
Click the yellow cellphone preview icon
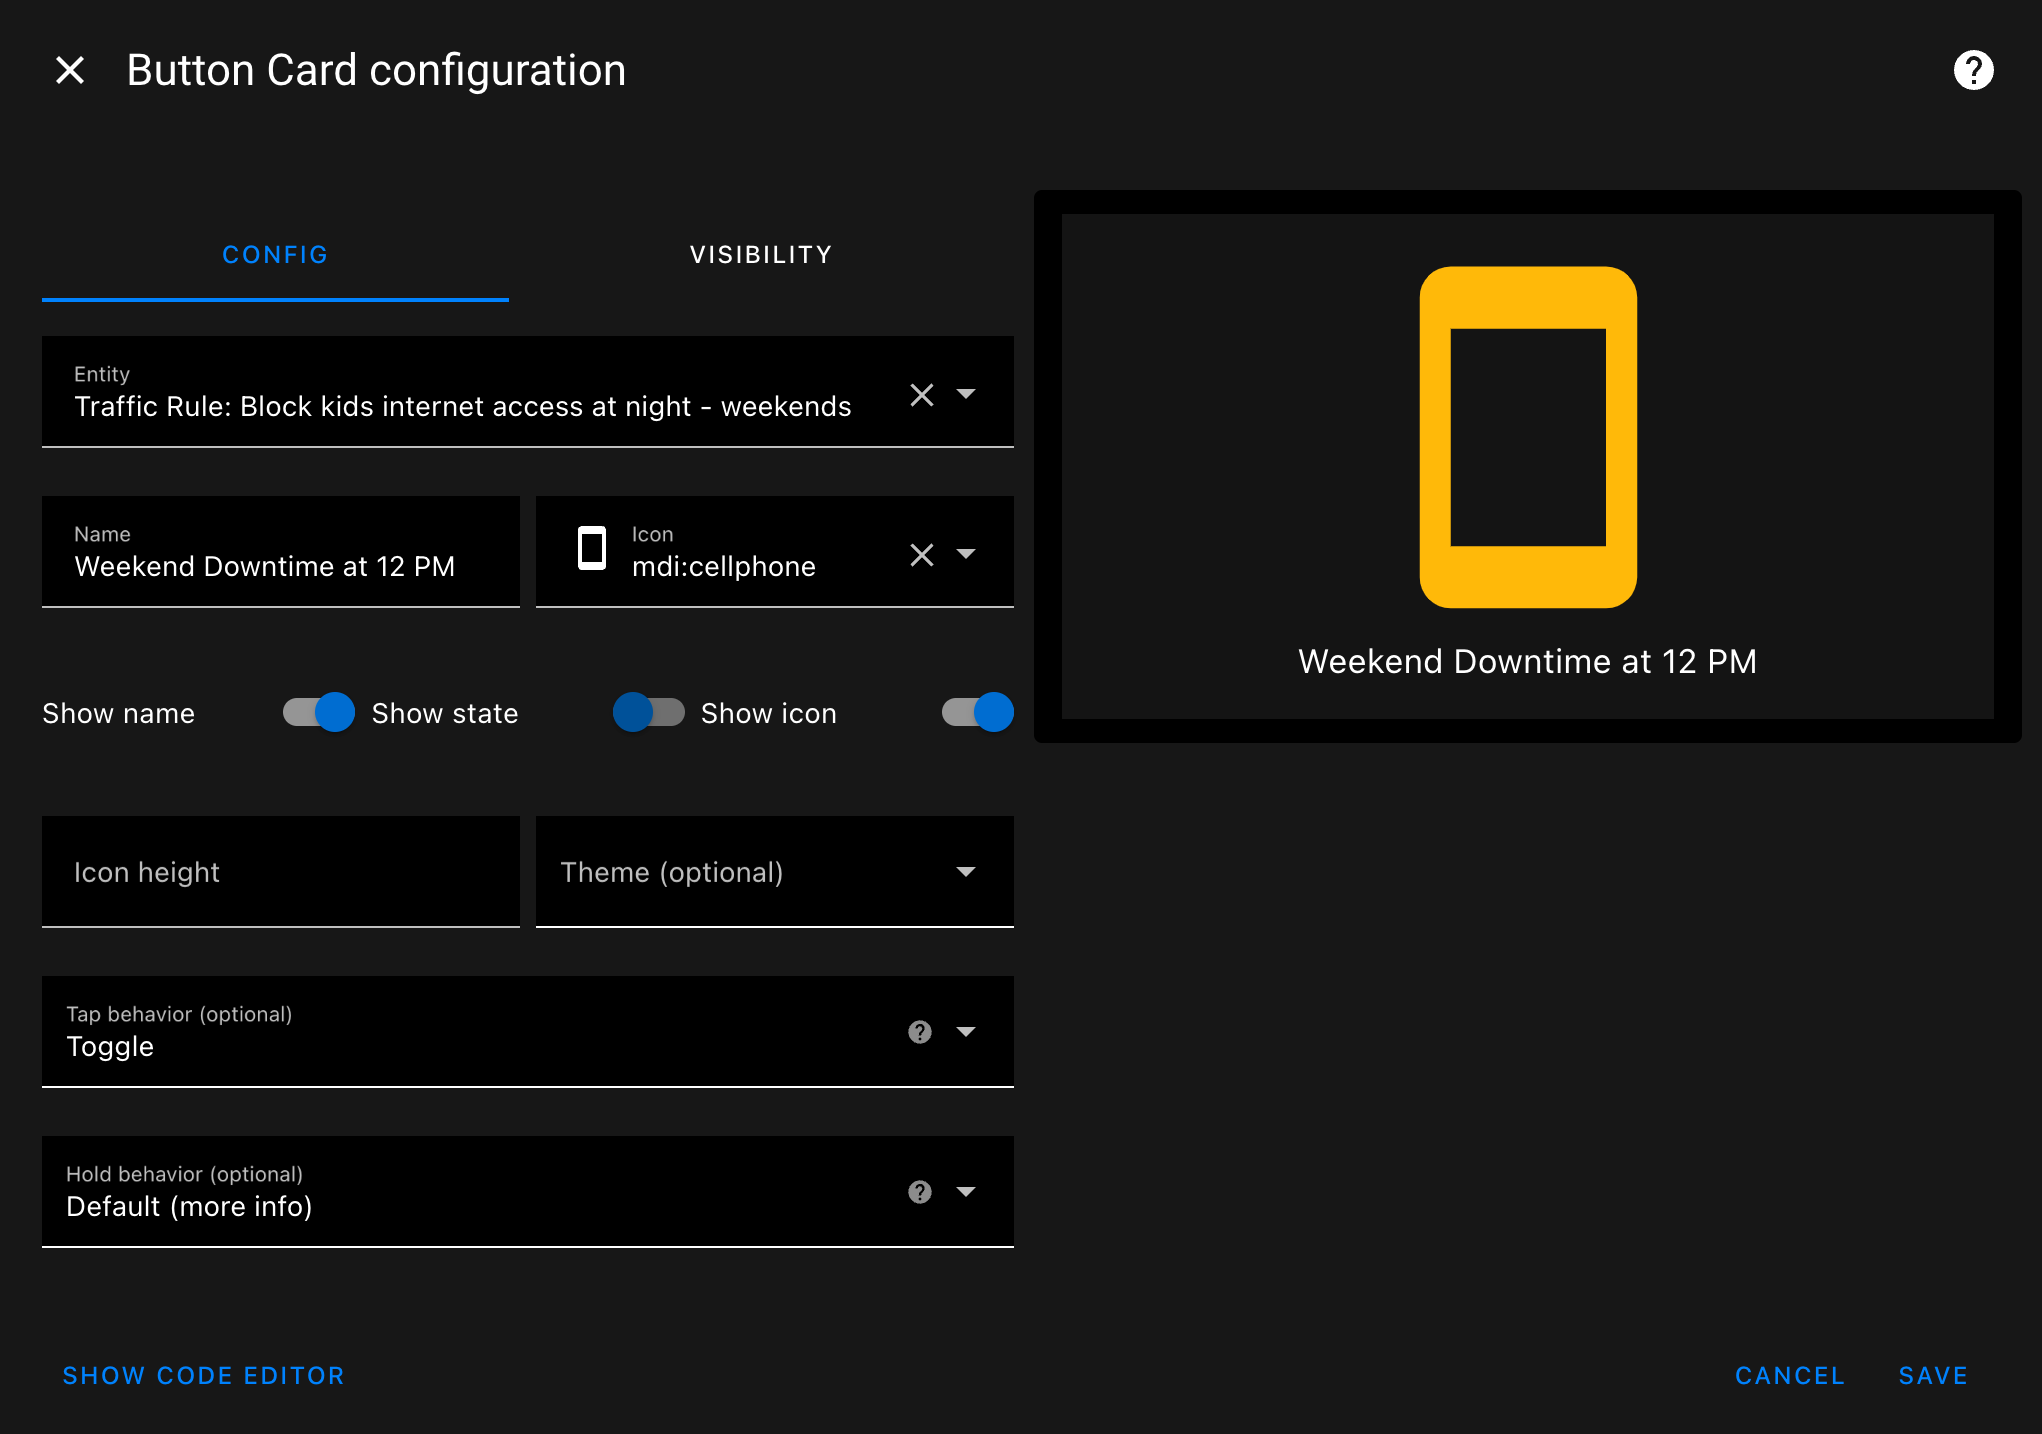coord(1527,437)
